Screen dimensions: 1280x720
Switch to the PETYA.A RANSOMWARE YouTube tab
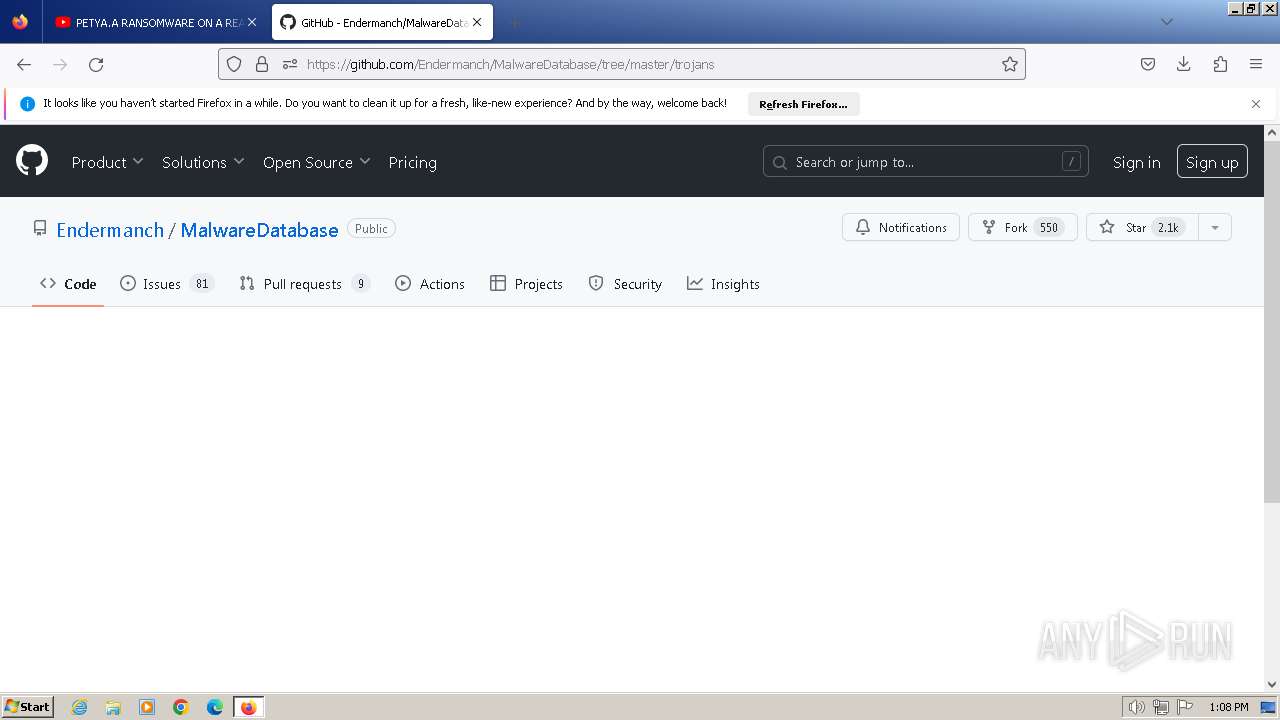(x=157, y=22)
